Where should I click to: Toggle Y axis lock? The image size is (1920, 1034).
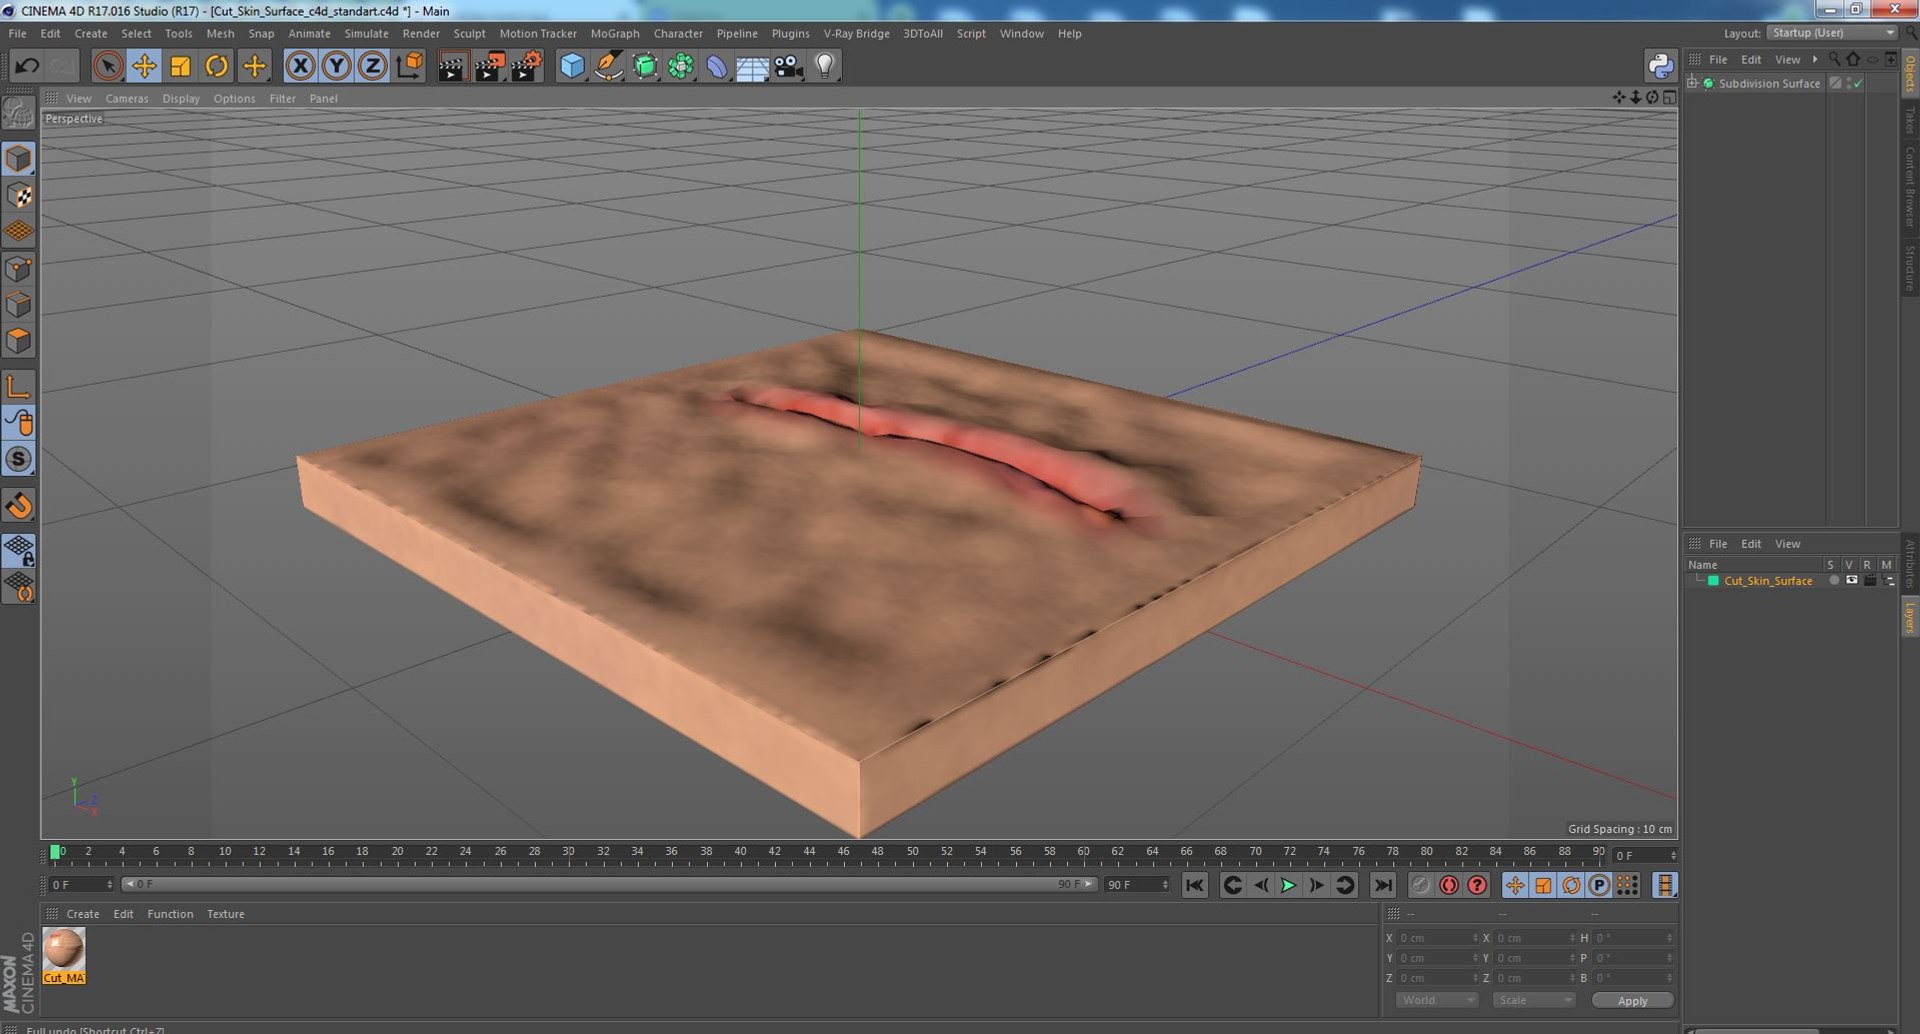[x=337, y=67]
